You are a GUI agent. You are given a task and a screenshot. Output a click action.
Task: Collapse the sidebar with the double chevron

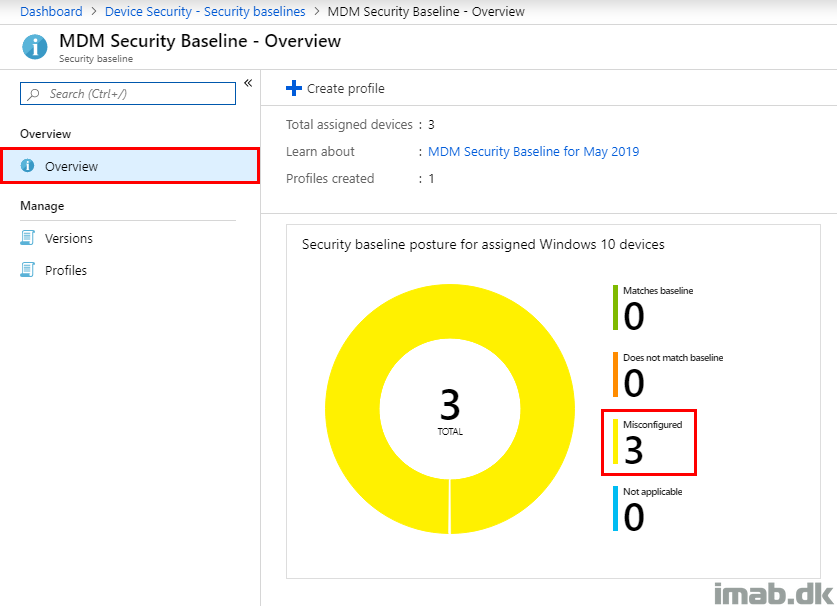(248, 83)
